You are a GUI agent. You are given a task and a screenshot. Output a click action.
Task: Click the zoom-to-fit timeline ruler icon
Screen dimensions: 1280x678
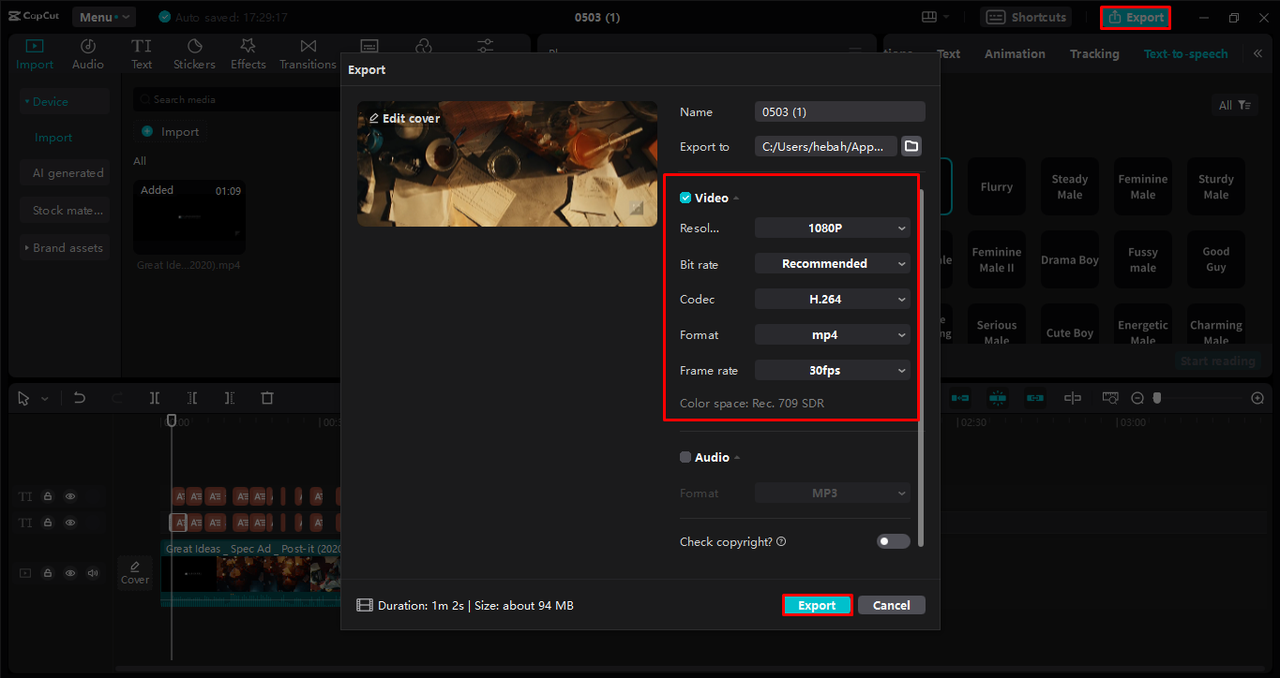(x=1110, y=398)
